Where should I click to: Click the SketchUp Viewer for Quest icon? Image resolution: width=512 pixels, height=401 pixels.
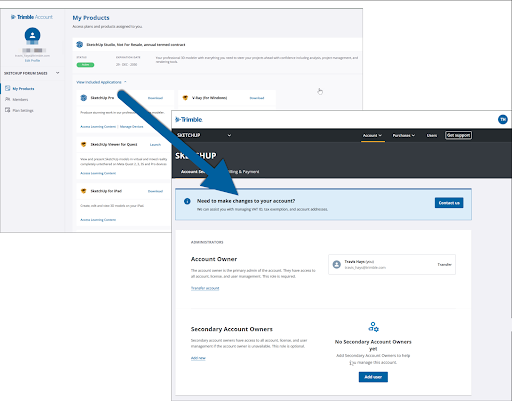[x=84, y=144]
